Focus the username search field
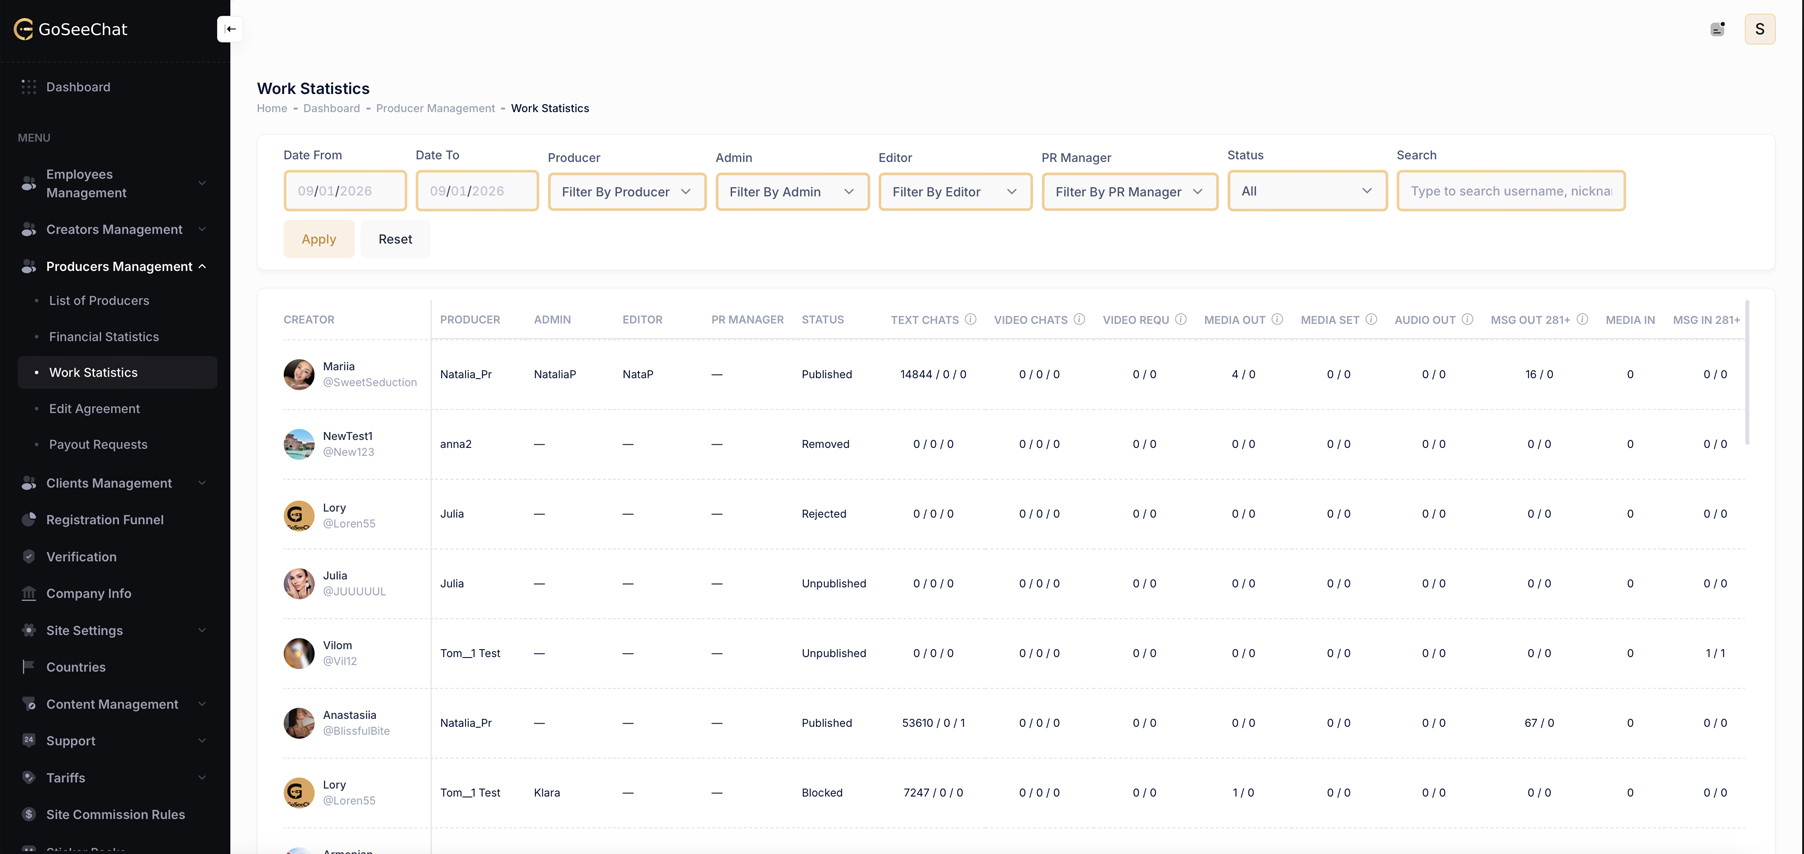 pyautogui.click(x=1511, y=191)
